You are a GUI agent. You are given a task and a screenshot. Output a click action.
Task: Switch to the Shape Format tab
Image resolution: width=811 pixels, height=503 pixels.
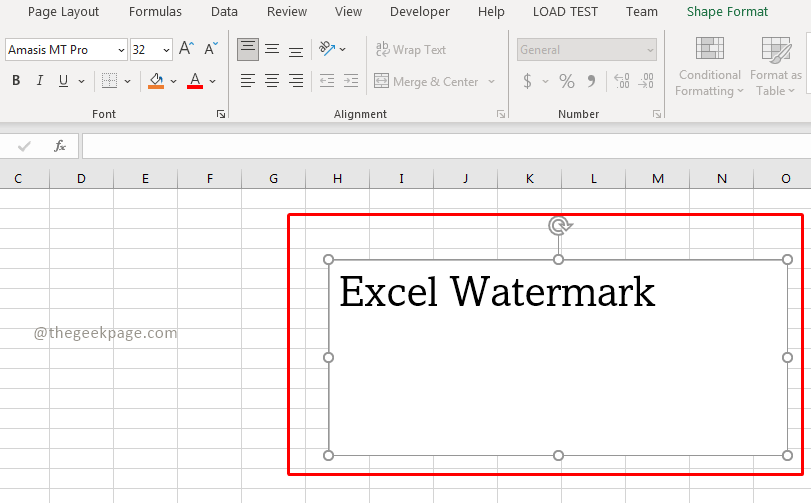coord(727,12)
